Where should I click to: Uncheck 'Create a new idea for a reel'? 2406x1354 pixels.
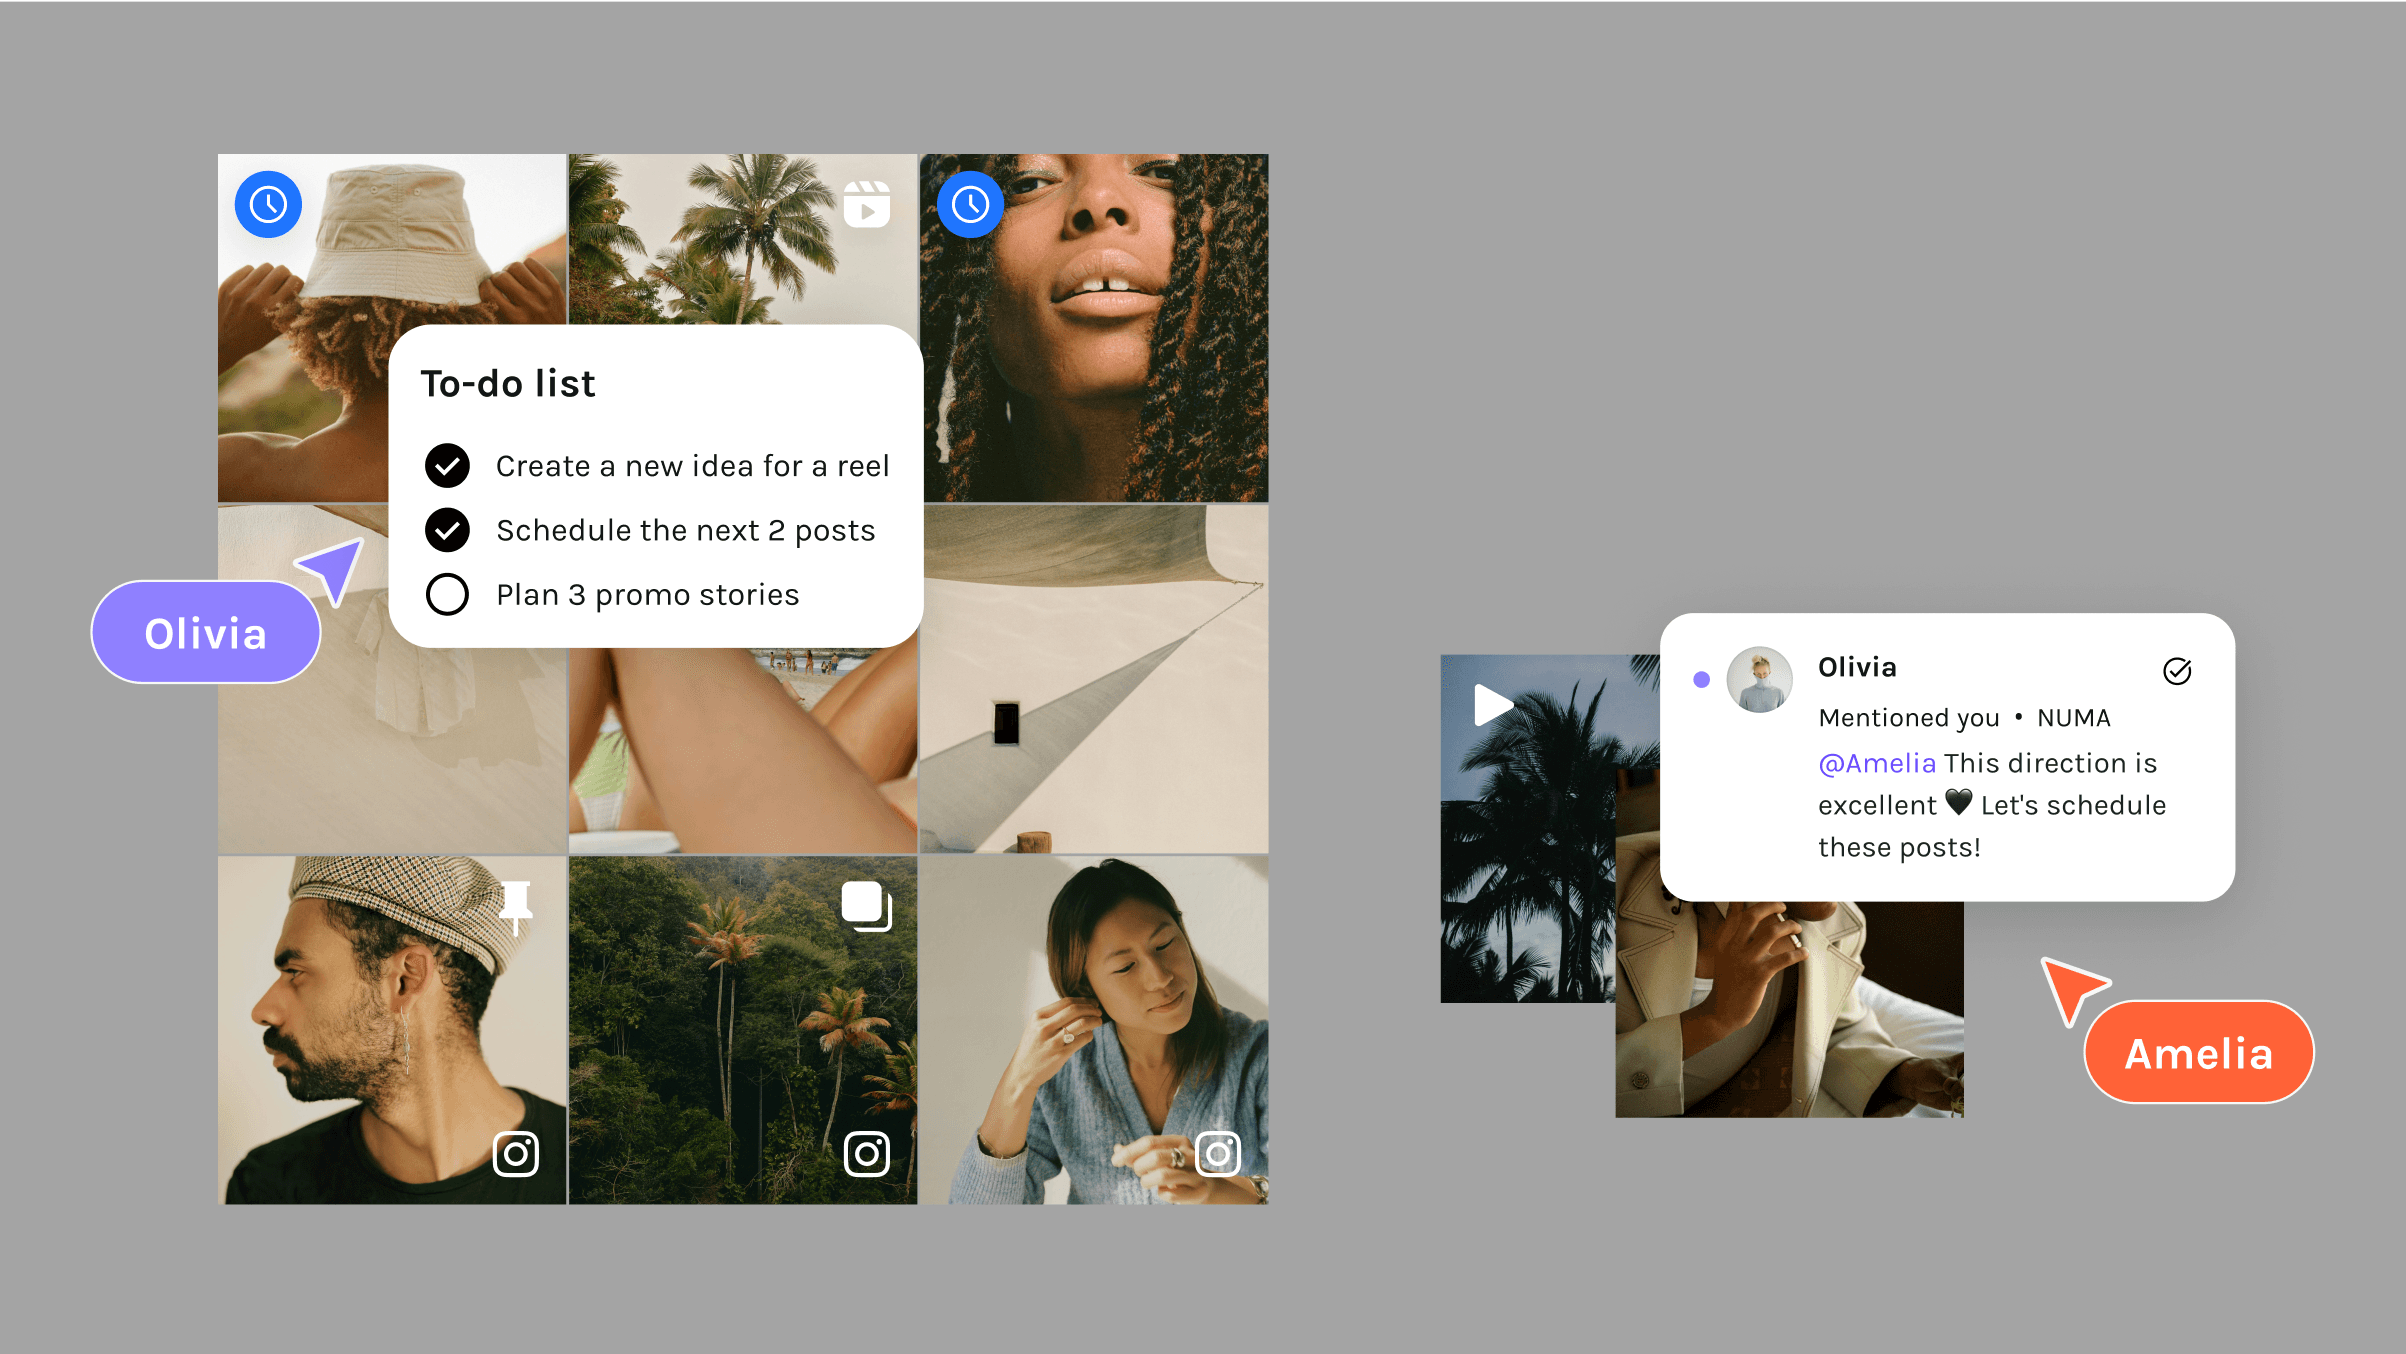click(x=447, y=466)
